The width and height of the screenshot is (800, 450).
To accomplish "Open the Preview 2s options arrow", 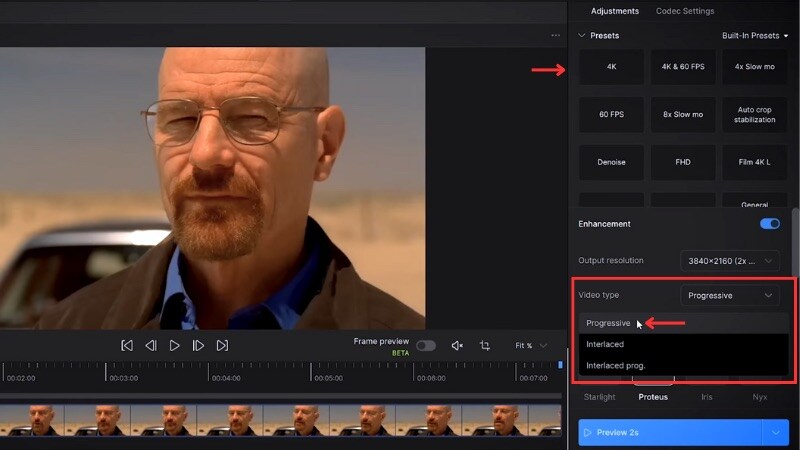I will tap(776, 433).
